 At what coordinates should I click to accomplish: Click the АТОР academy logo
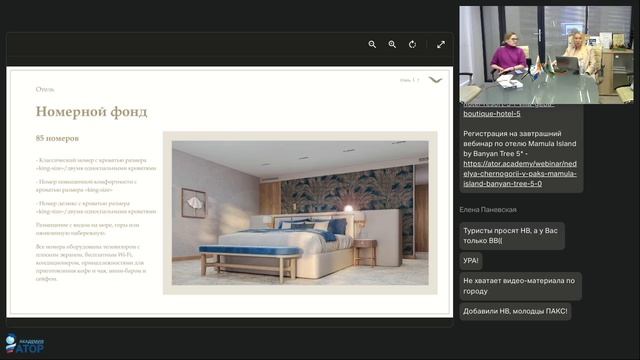(24, 343)
